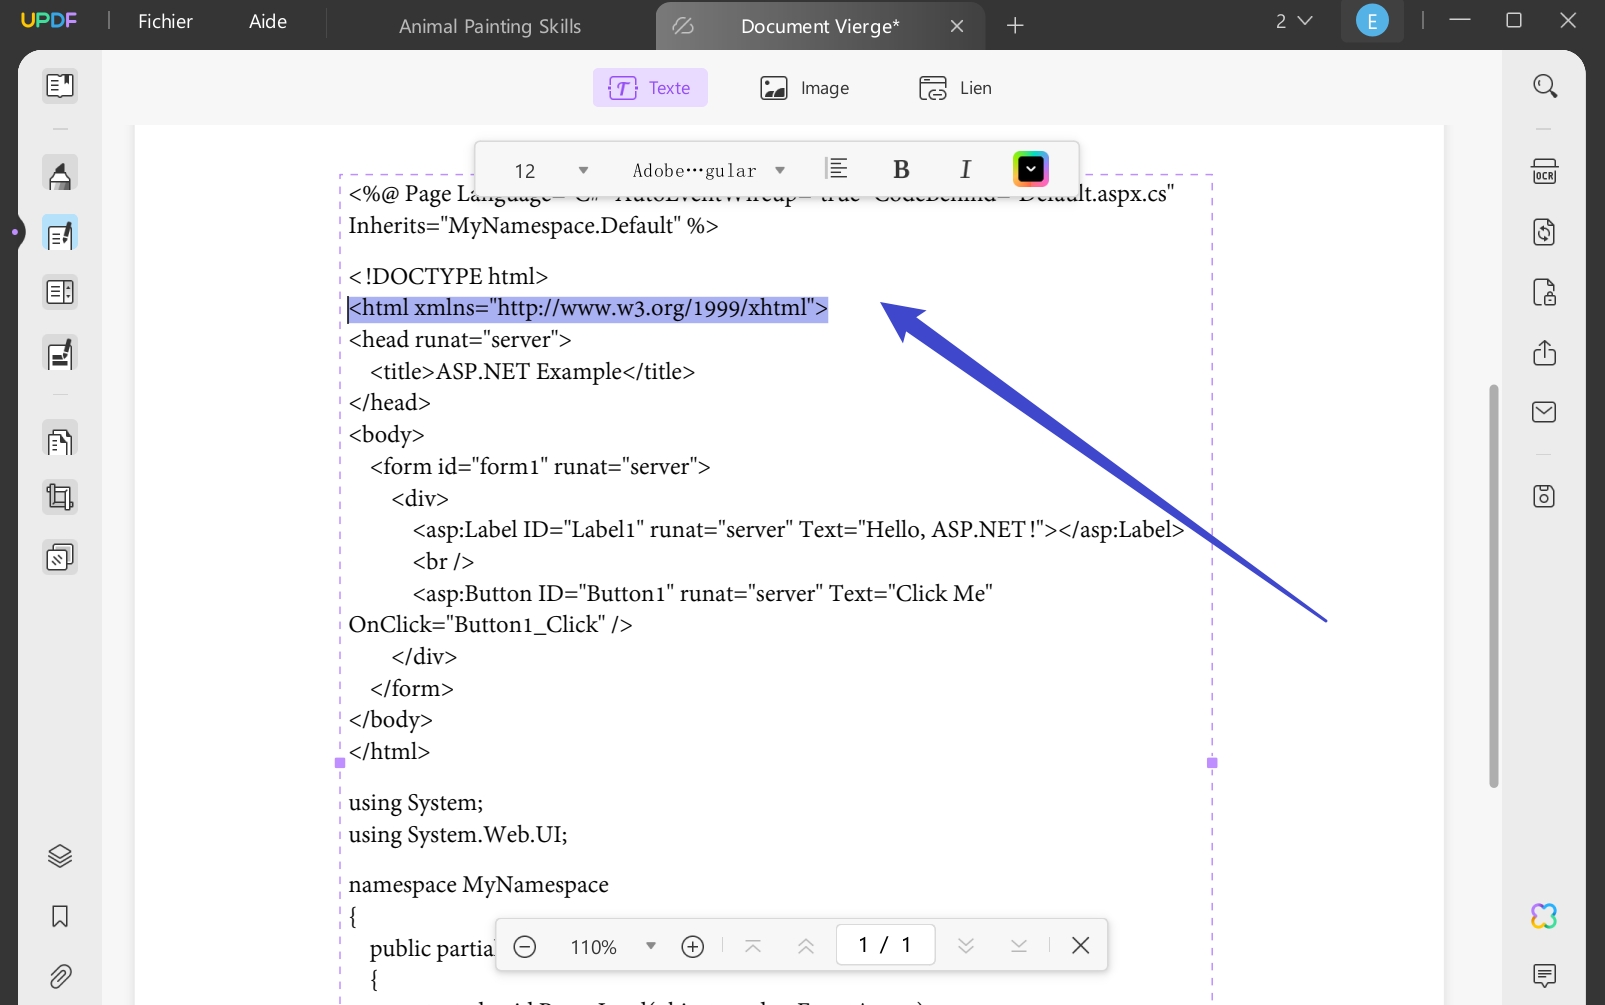The height and width of the screenshot is (1005, 1605).
Task: Open the Fichier menu
Action: pos(165,21)
